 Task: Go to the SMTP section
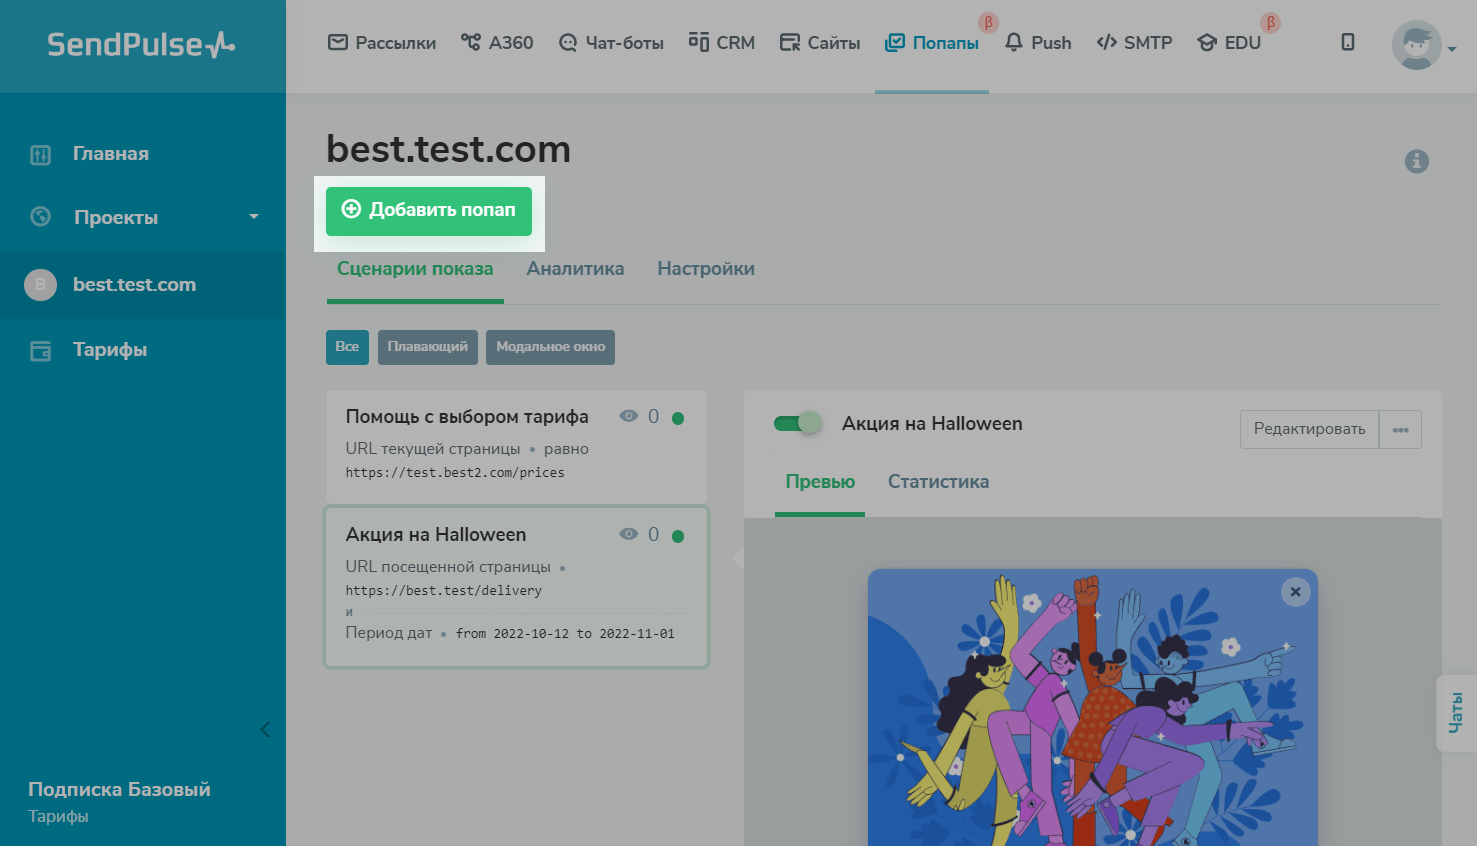click(x=1134, y=43)
